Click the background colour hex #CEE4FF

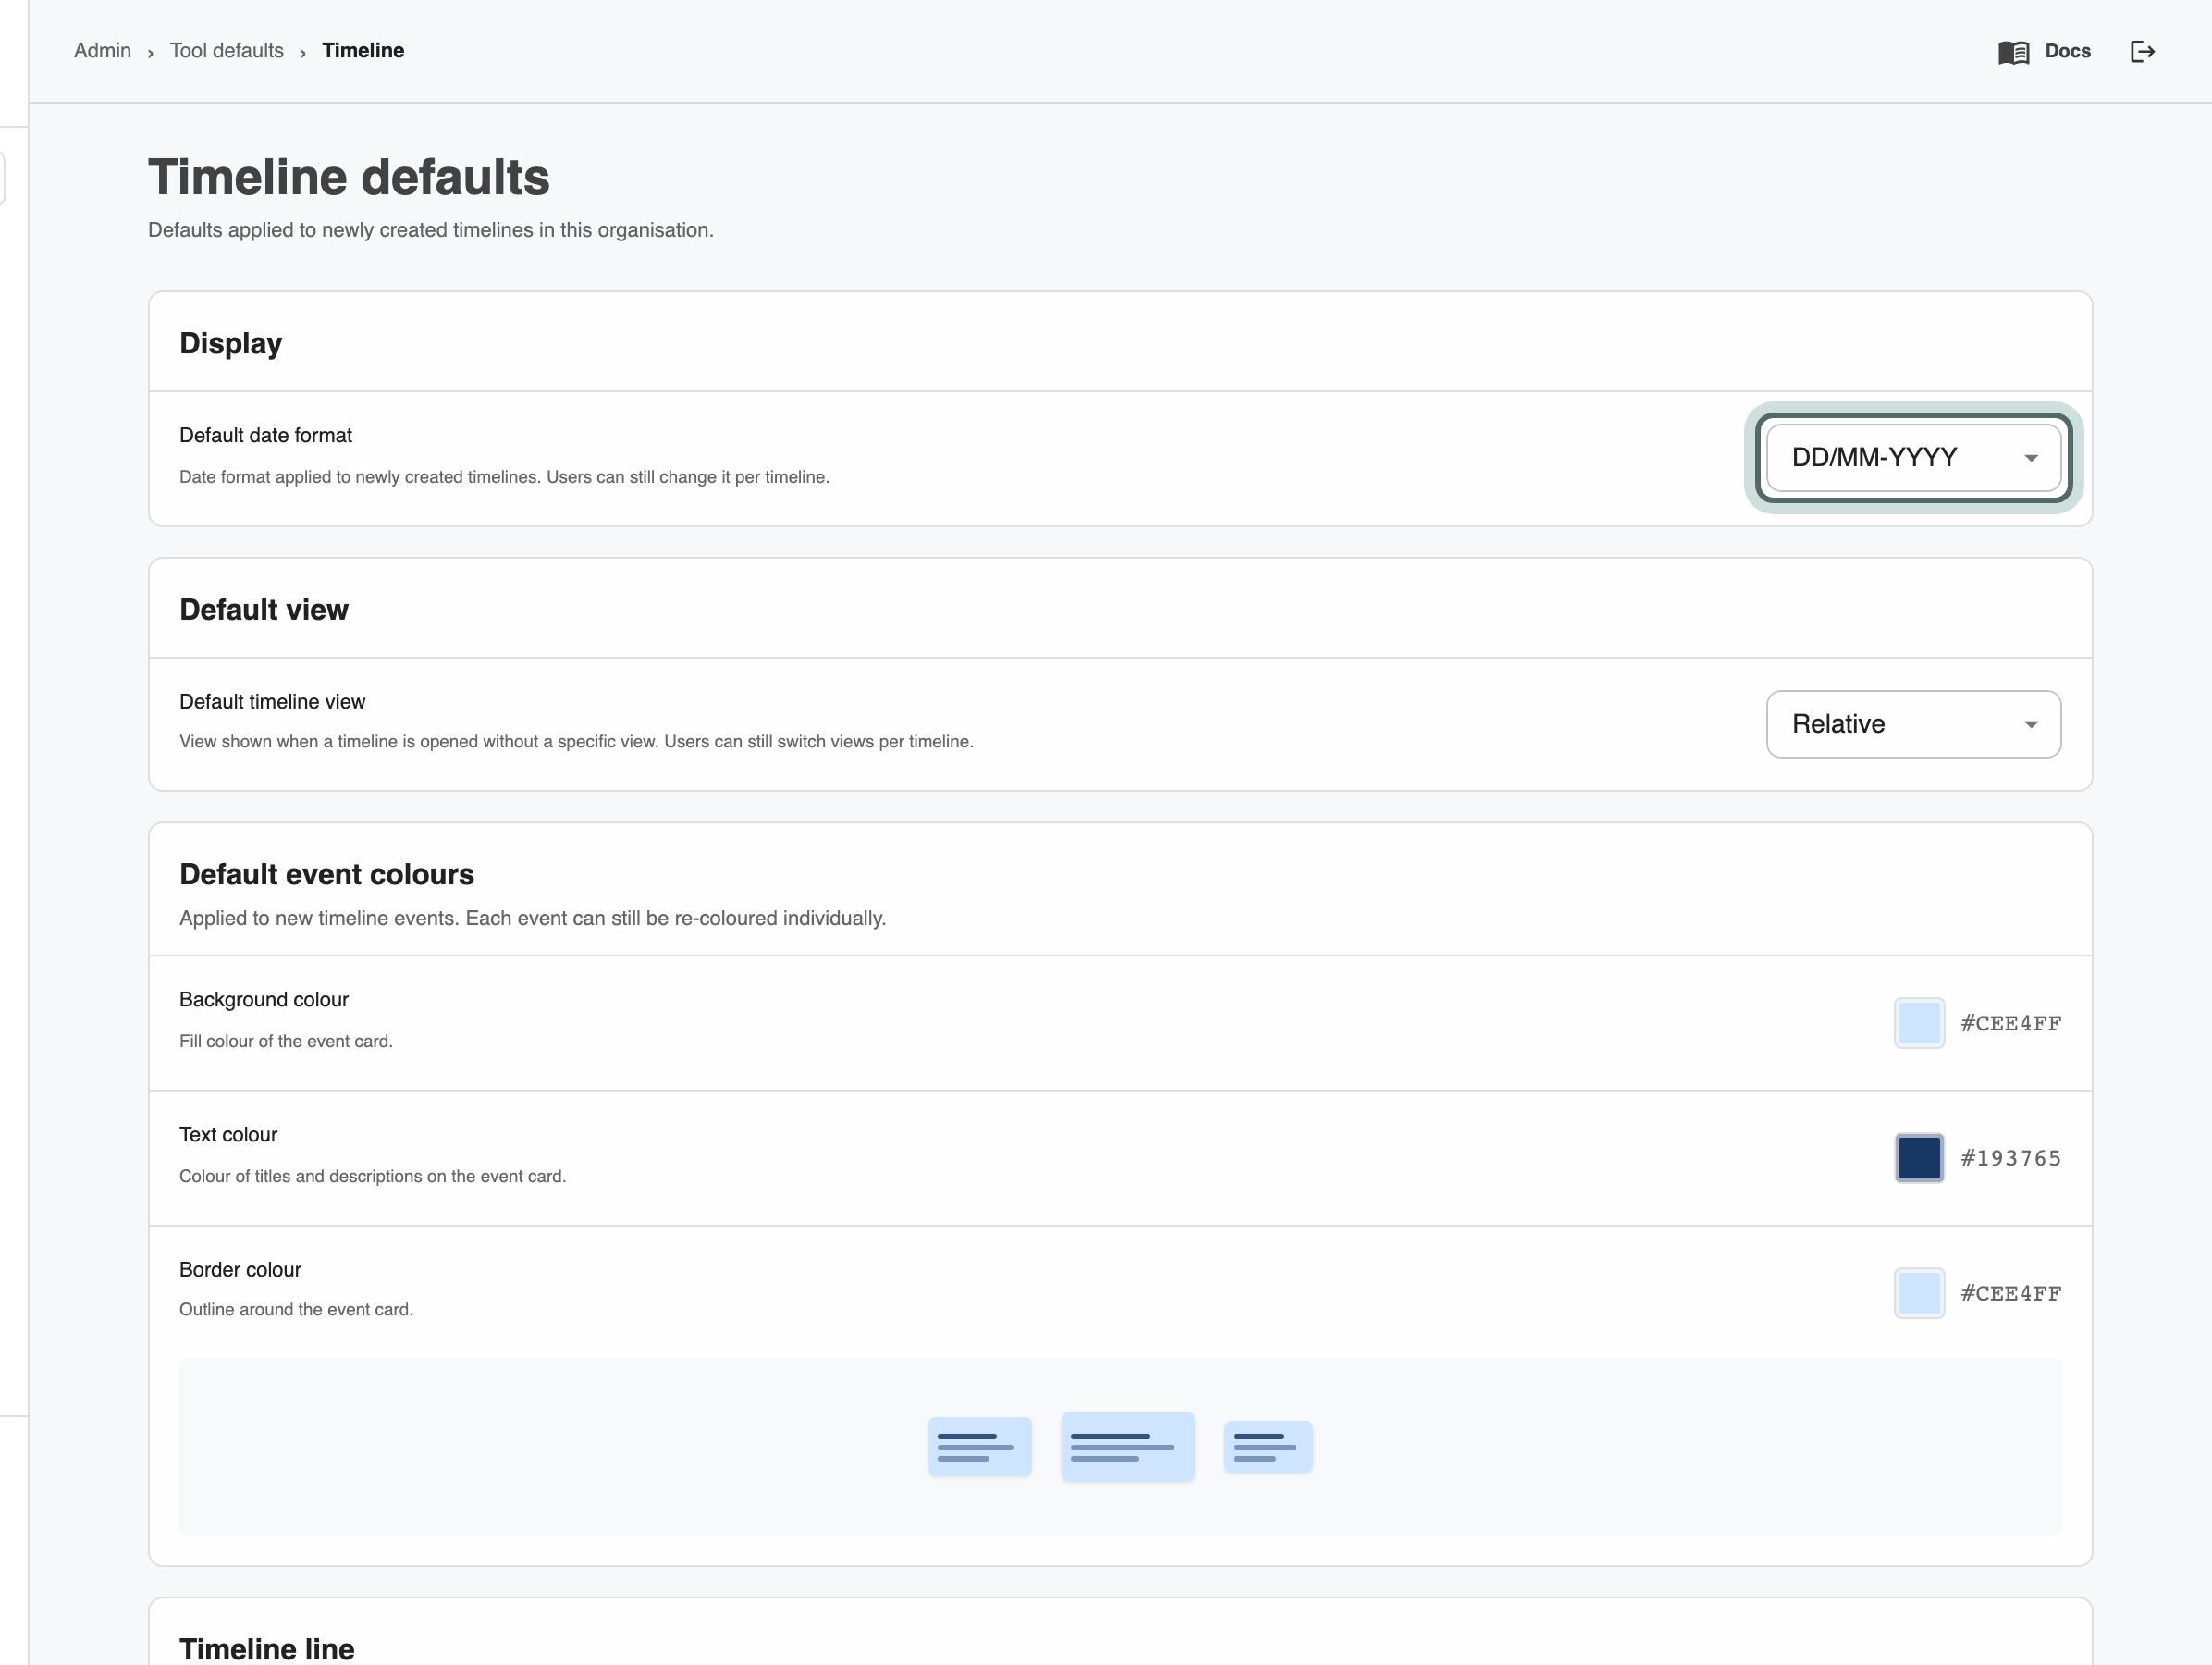(x=2010, y=1023)
